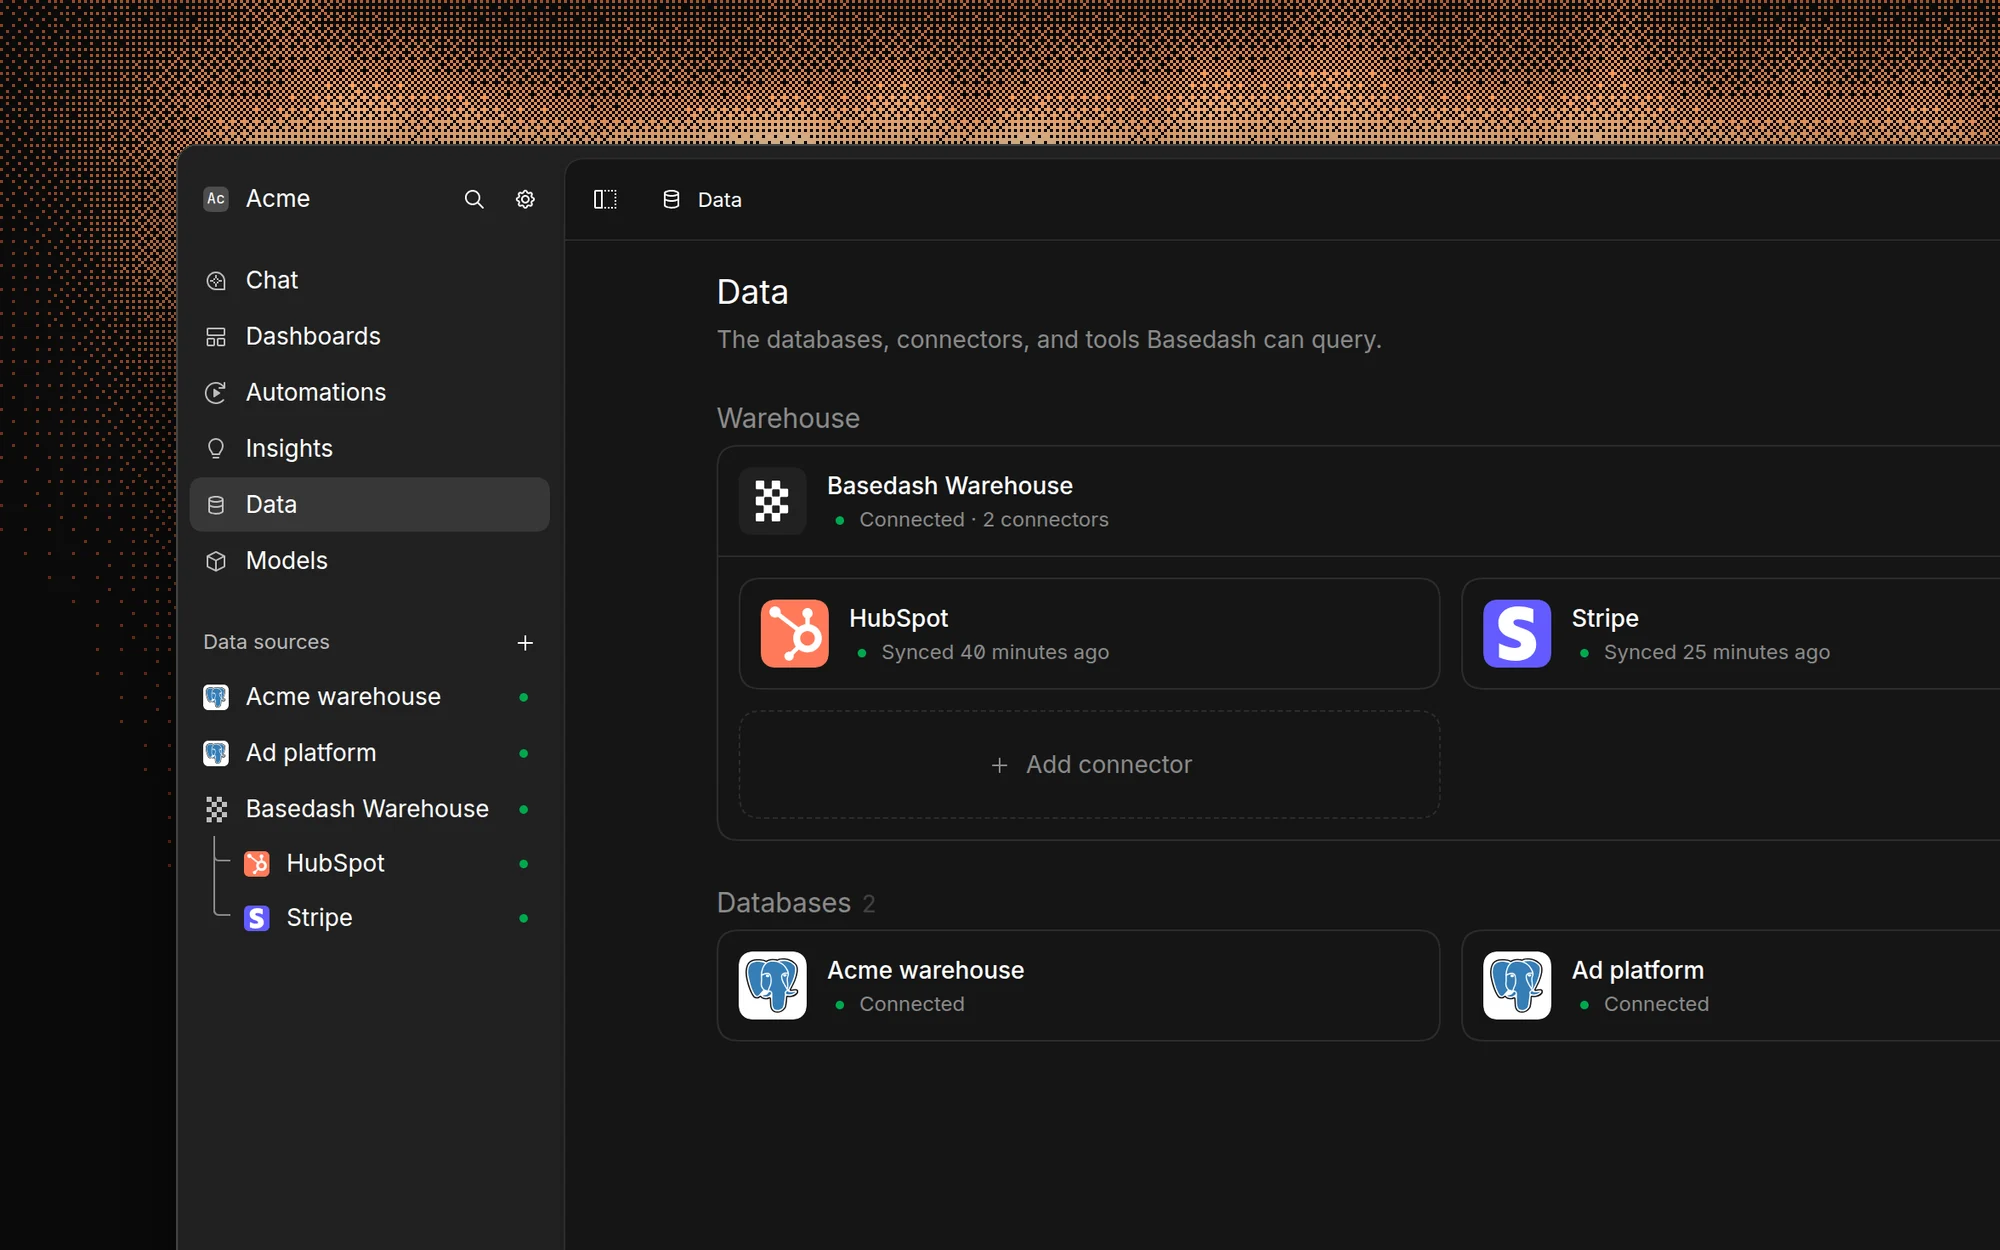Click the Stripe logo in connector card

[x=1517, y=633]
